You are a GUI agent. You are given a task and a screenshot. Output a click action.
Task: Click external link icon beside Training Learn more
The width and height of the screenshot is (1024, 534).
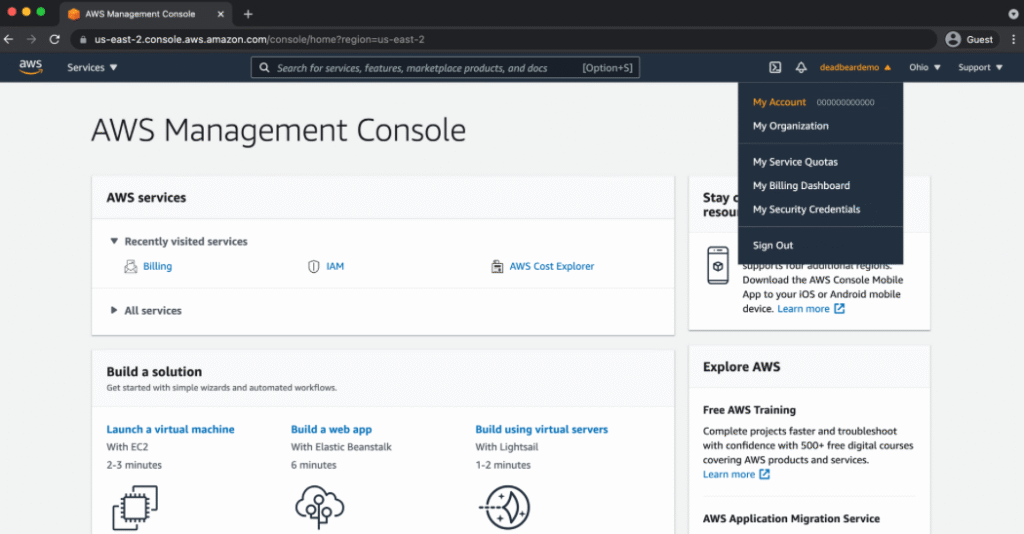point(764,474)
